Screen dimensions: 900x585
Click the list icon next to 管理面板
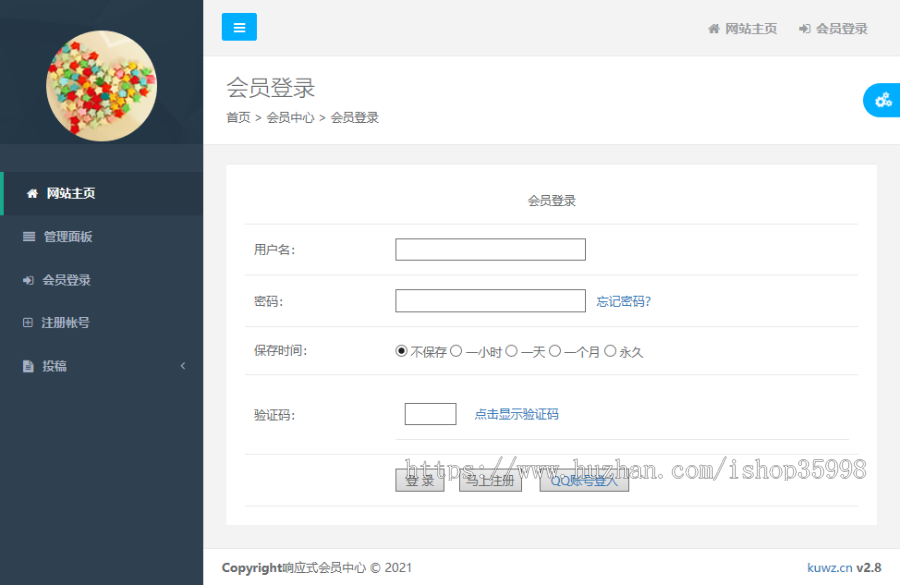tap(28, 237)
